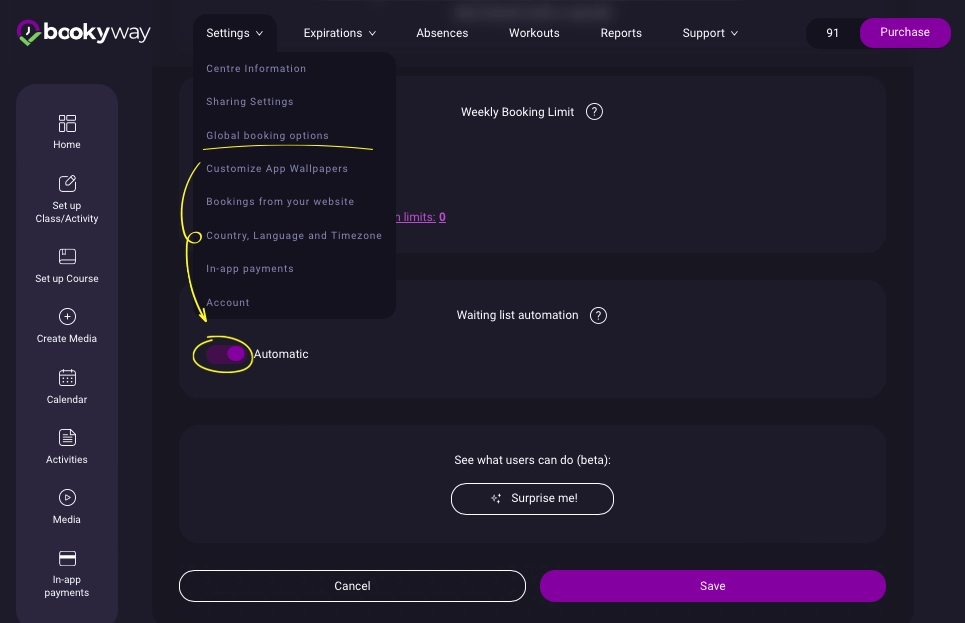Collapse the Settings dropdown menu

pos(234,33)
